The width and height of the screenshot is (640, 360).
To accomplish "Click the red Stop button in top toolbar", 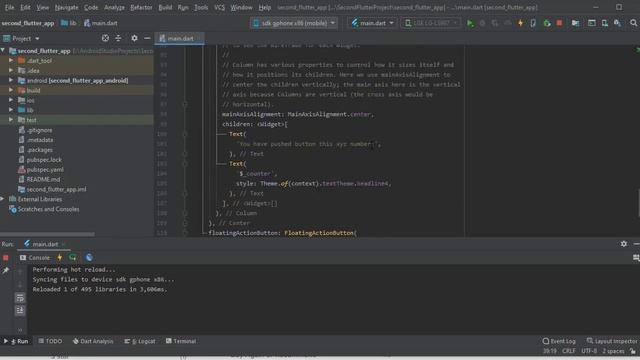I will point(559,23).
